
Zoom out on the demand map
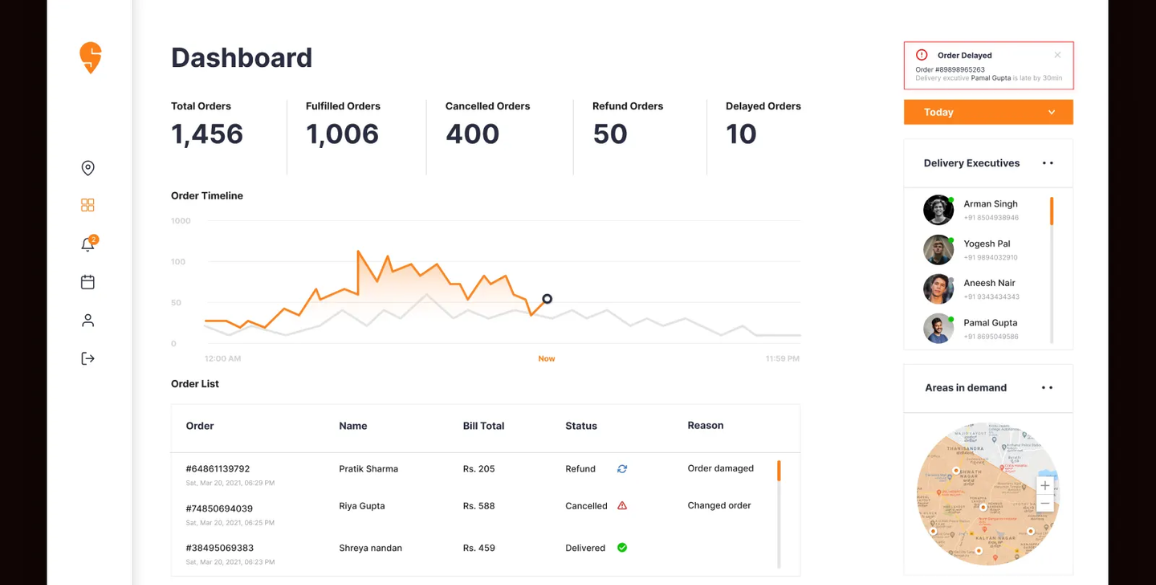[1045, 503]
